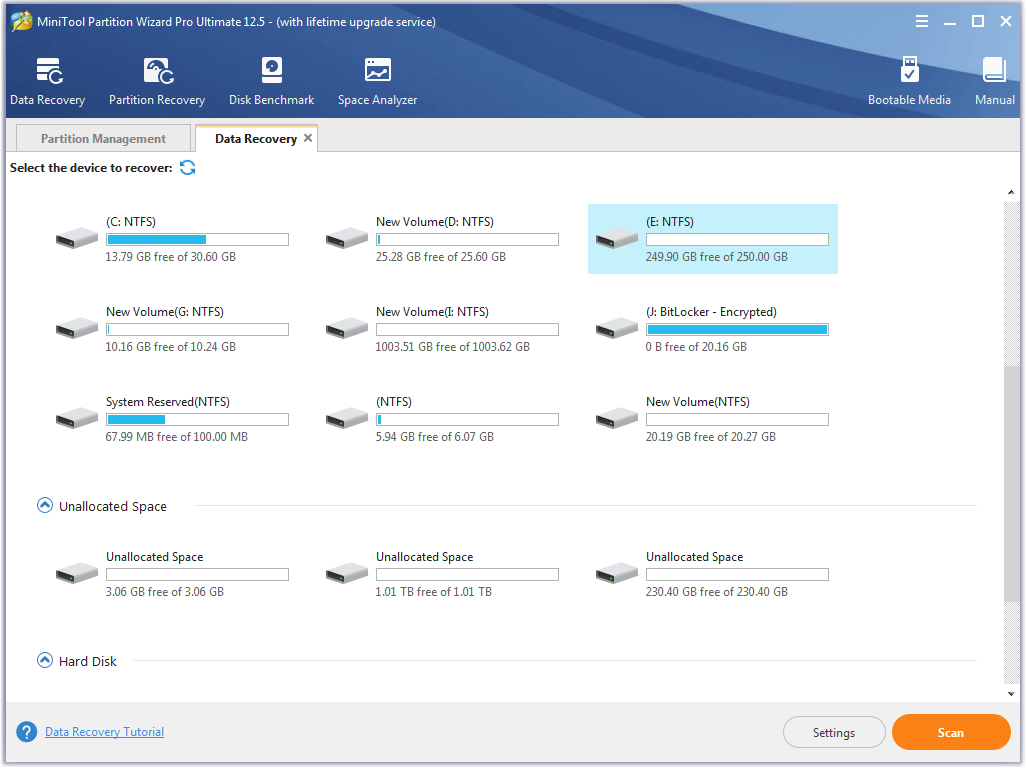Open the Settings button
The image size is (1027, 768).
coord(834,732)
